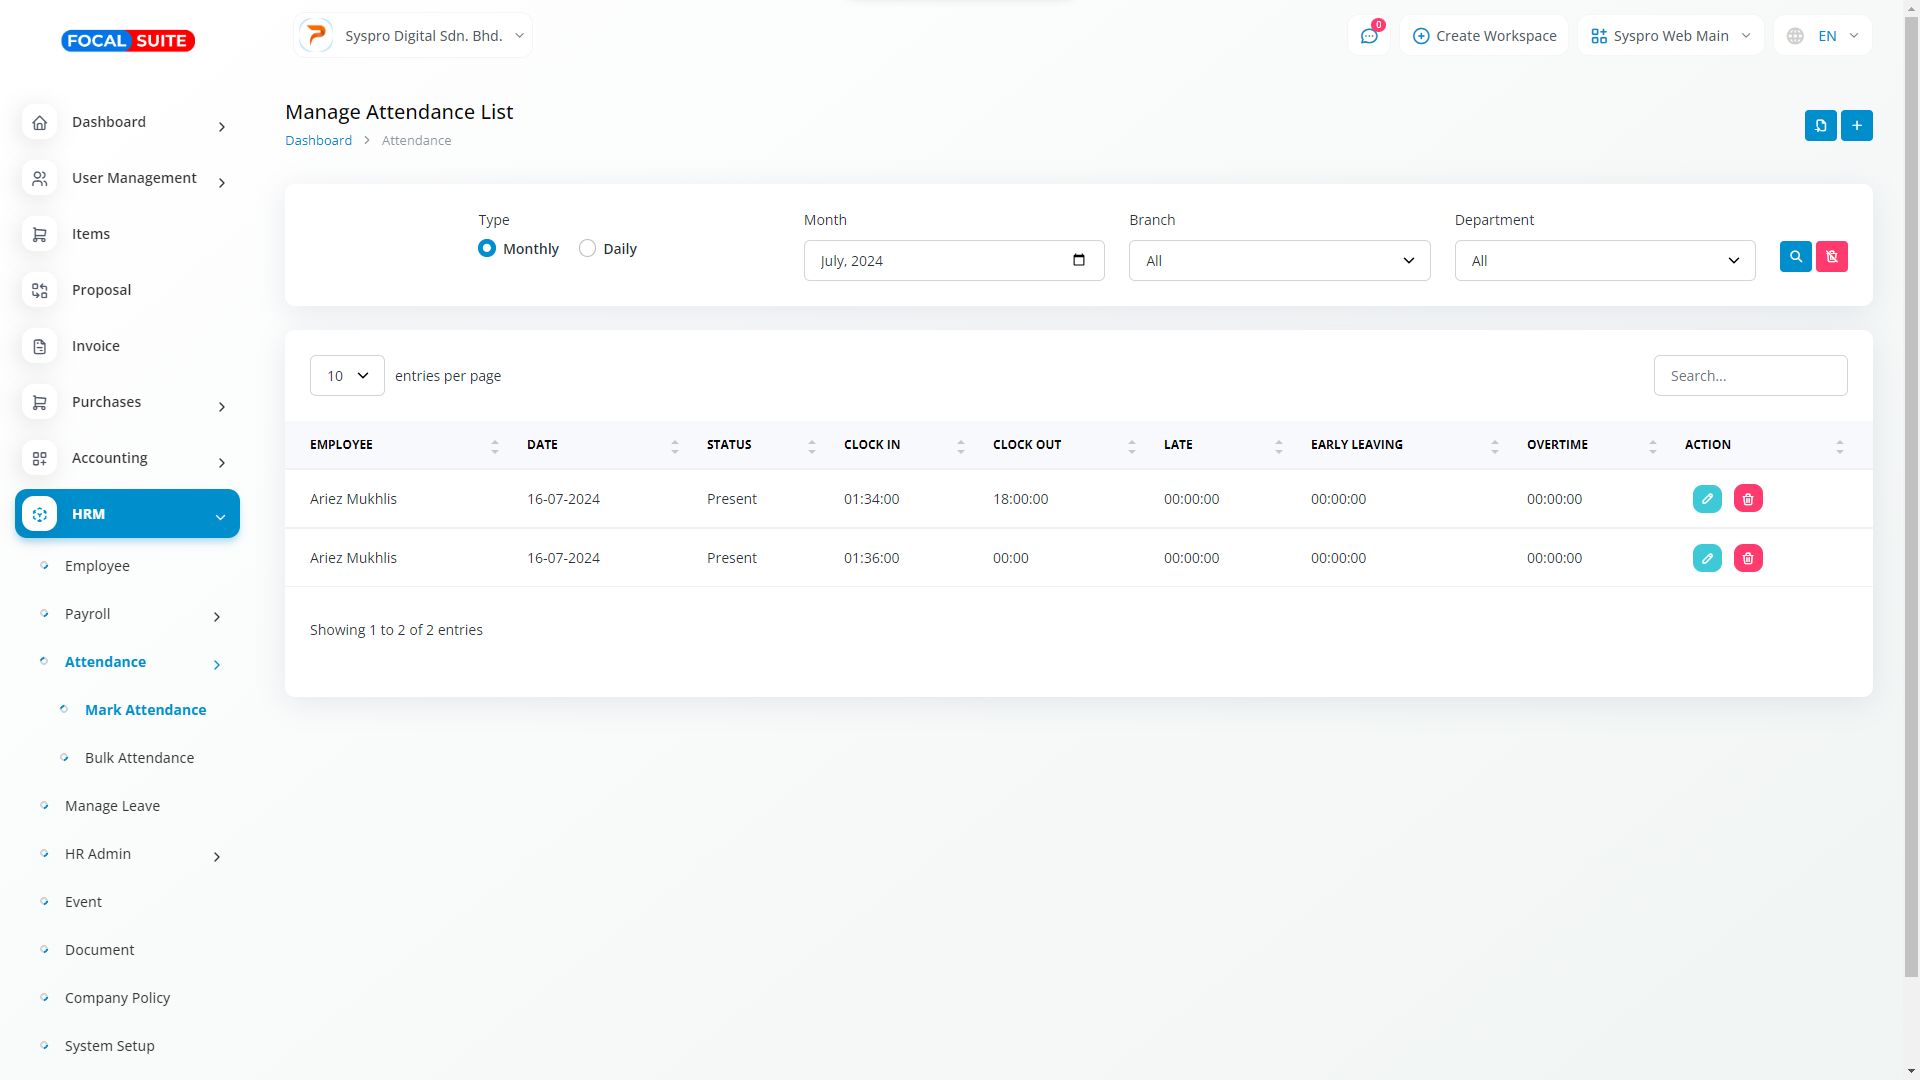Delete the 01:34:00 clock-in attendance row
Image resolution: width=1920 pixels, height=1080 pixels.
(1748, 499)
